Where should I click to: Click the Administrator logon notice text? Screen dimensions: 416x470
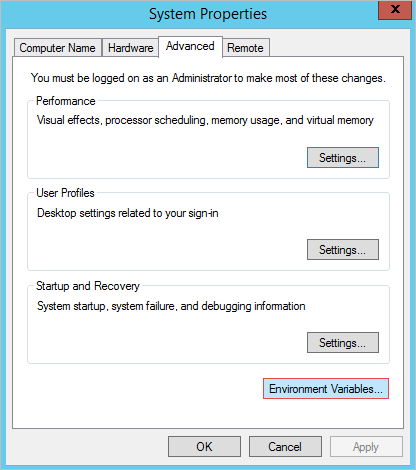click(208, 78)
